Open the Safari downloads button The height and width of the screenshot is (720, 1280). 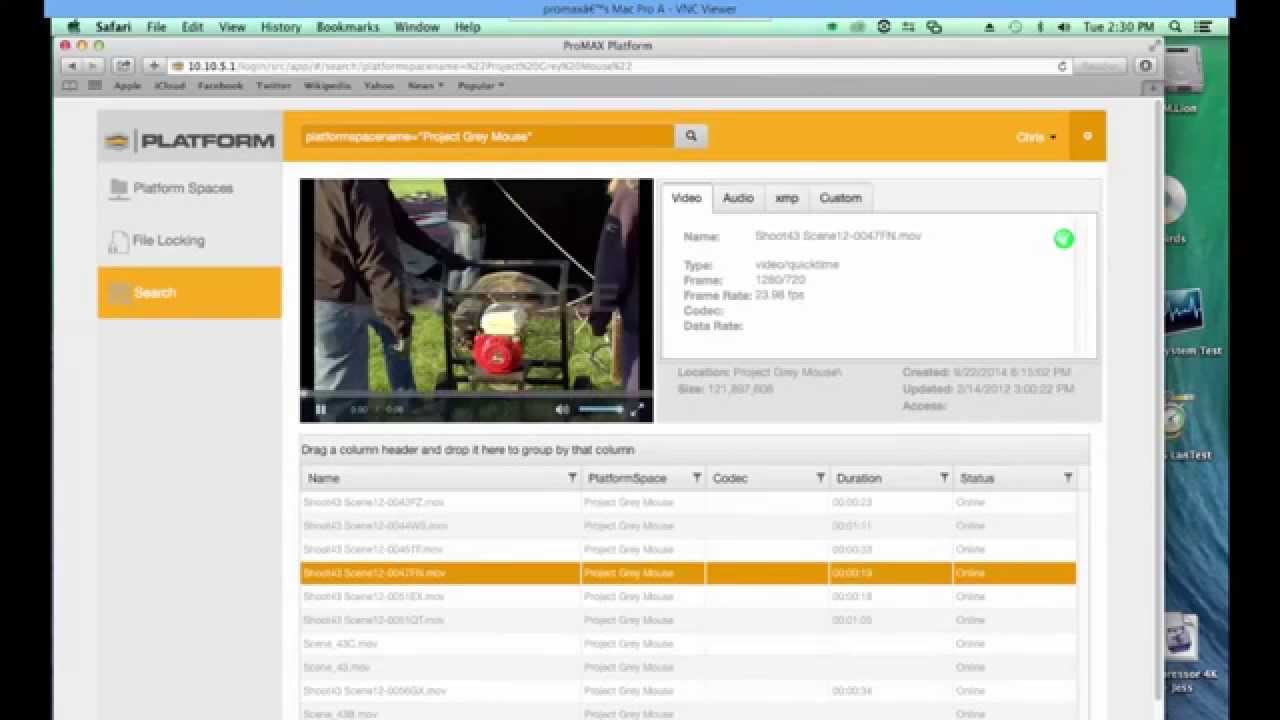tap(1146, 66)
